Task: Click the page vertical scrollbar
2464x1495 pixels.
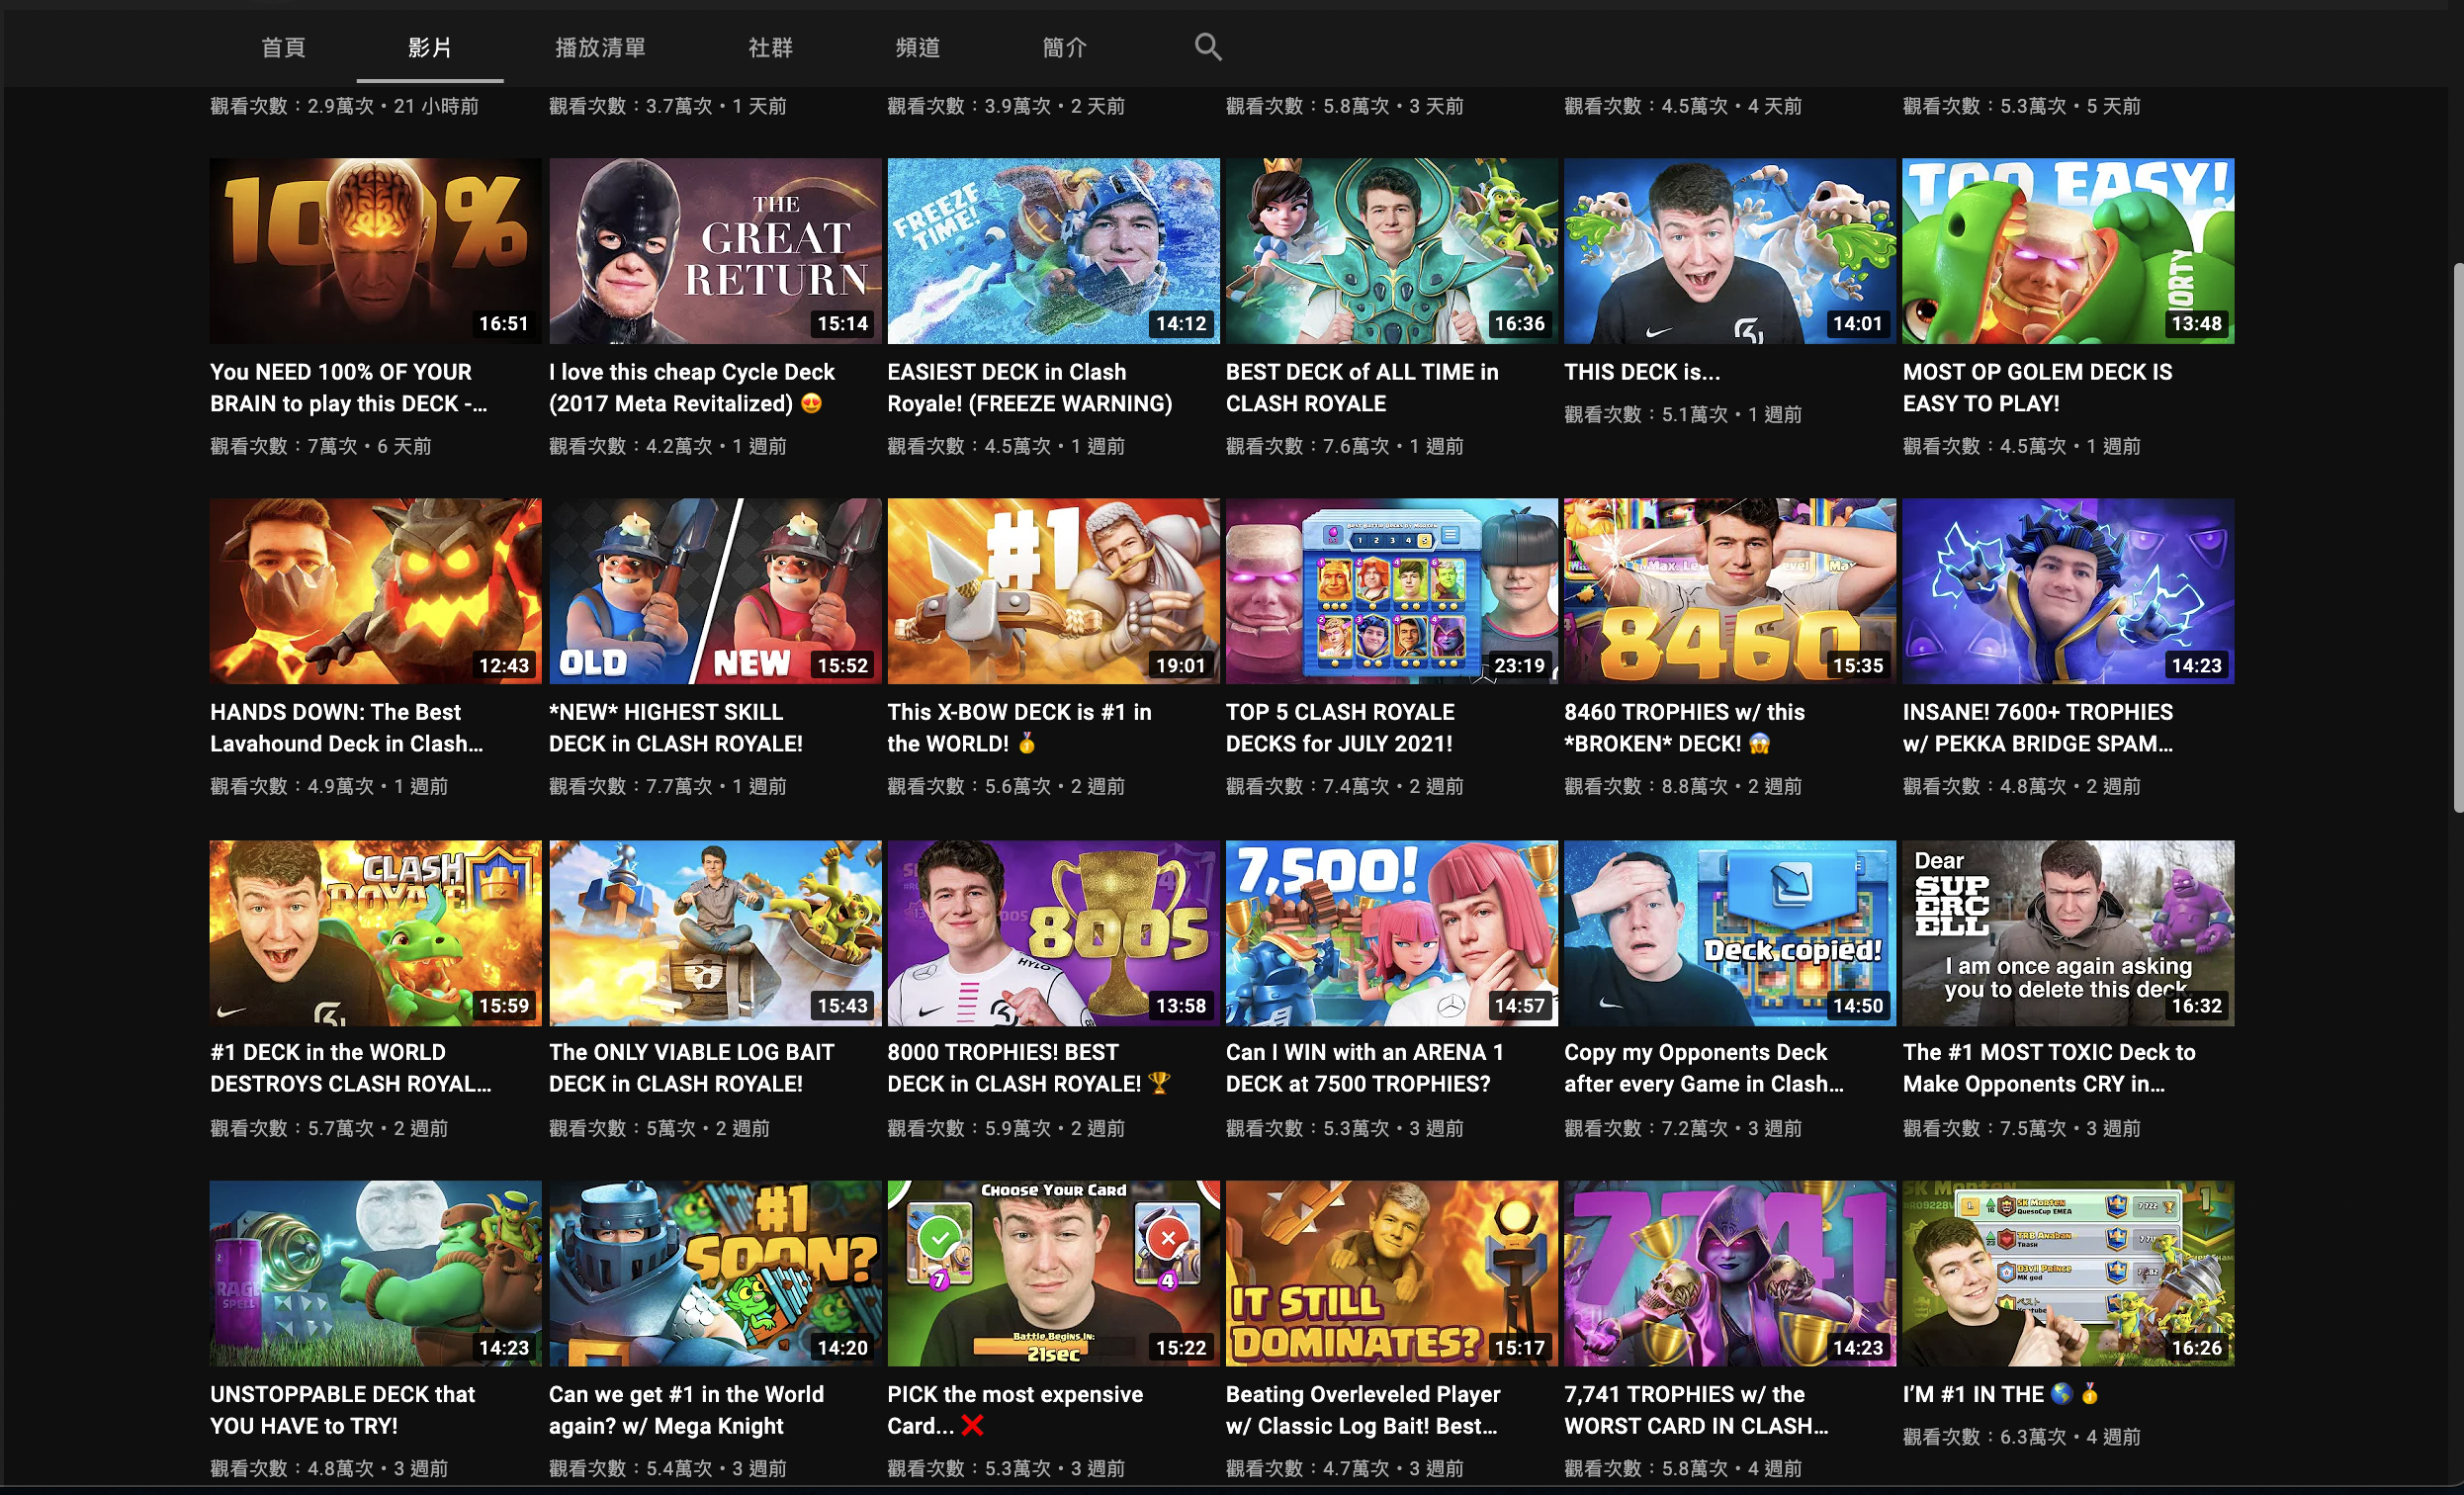Action: point(2458,537)
